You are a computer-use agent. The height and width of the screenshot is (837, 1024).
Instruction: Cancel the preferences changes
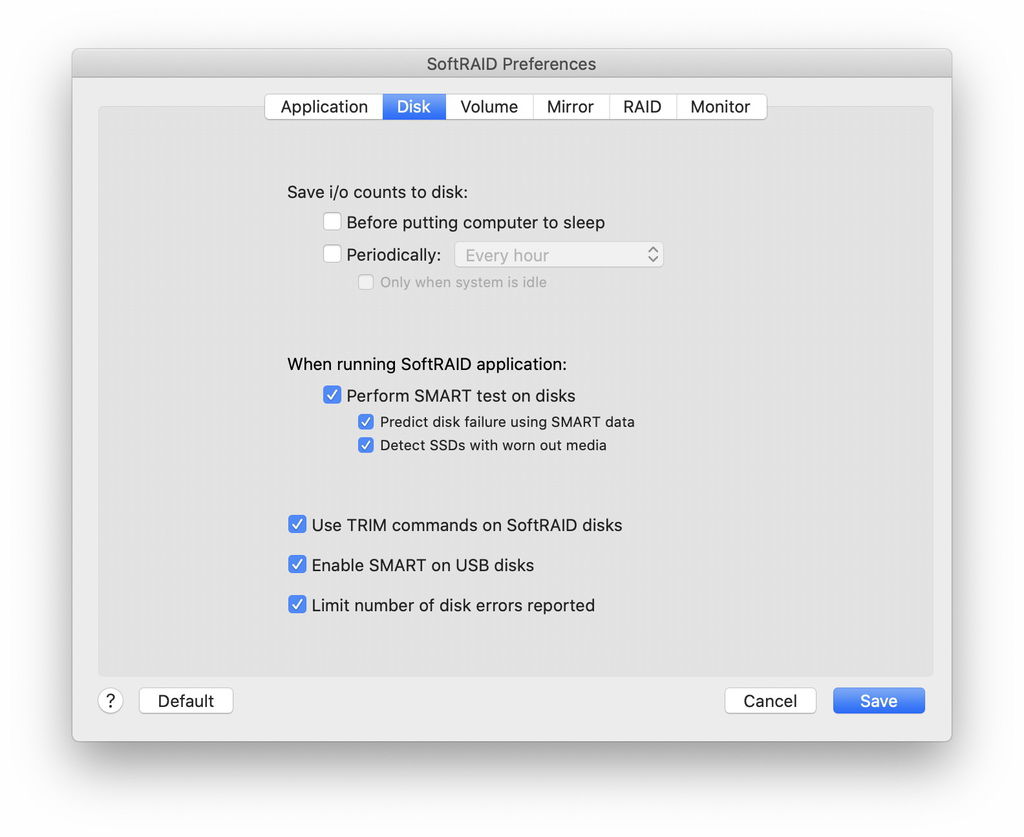pos(770,701)
